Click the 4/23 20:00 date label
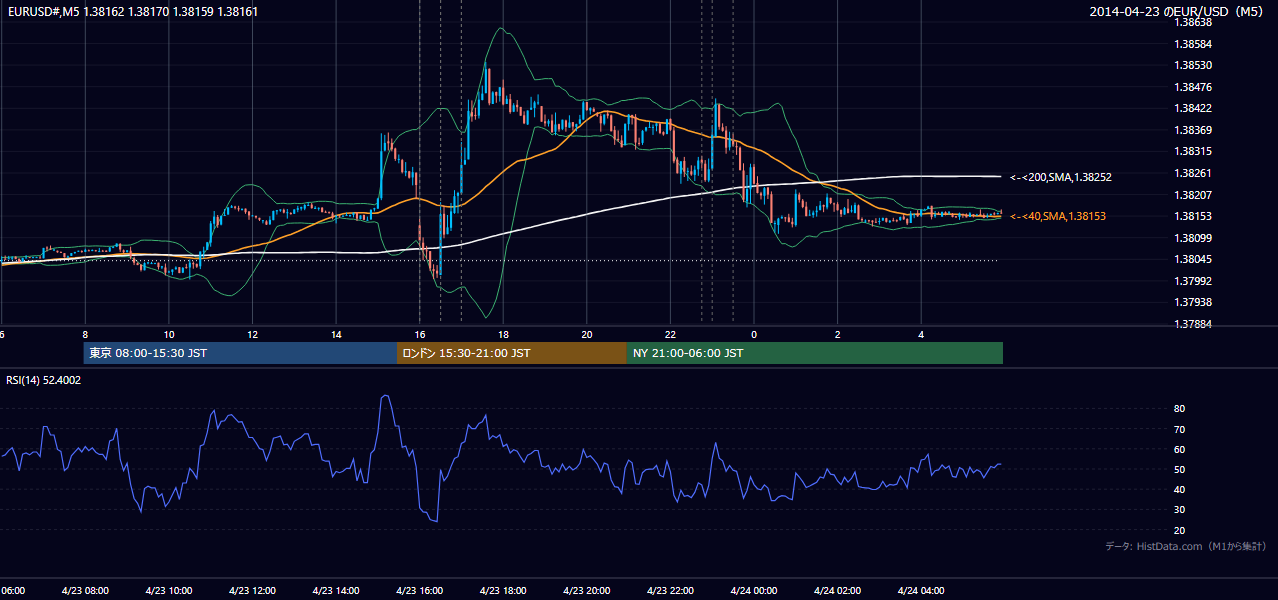Image resolution: width=1278 pixels, height=600 pixels. pos(587,591)
